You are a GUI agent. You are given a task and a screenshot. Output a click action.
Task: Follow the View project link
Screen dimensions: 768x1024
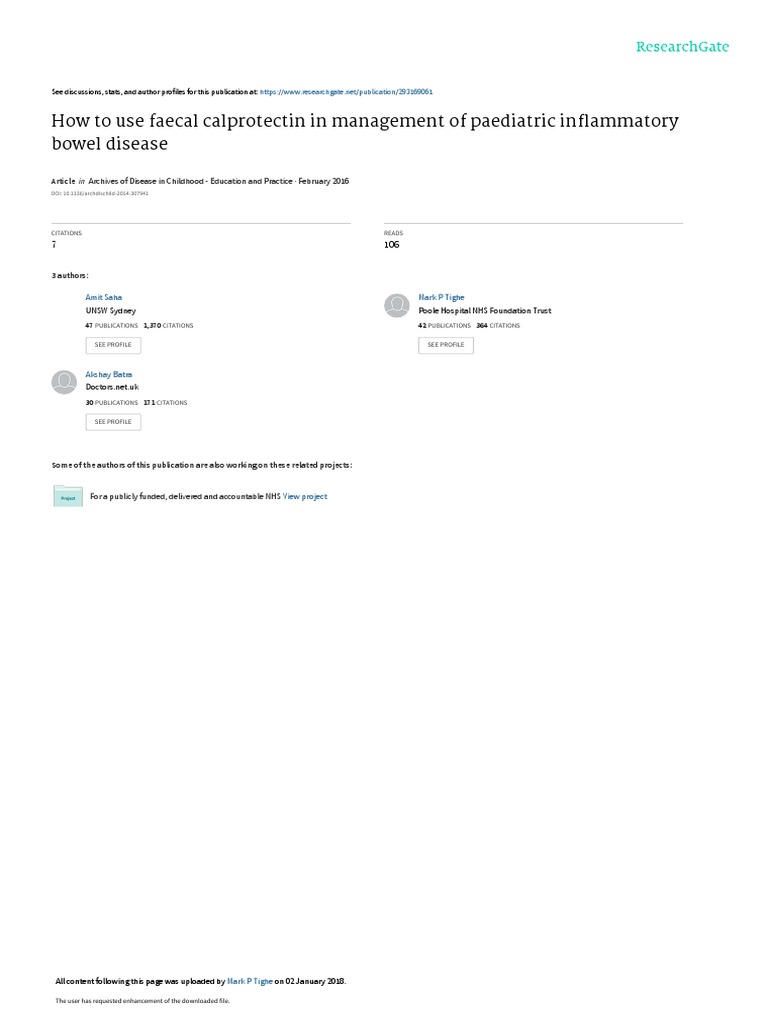tap(305, 496)
